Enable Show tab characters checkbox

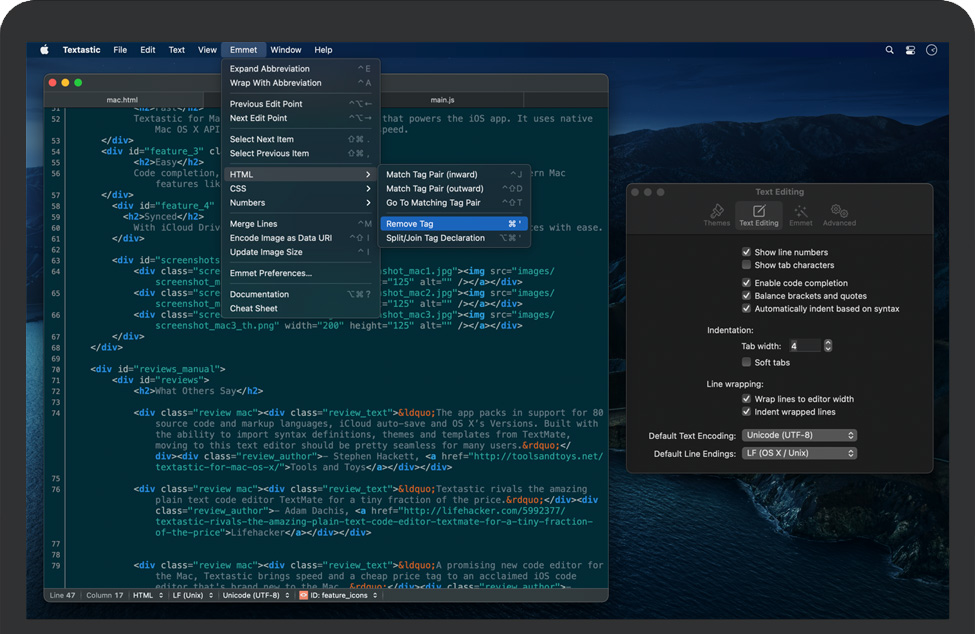click(x=746, y=265)
